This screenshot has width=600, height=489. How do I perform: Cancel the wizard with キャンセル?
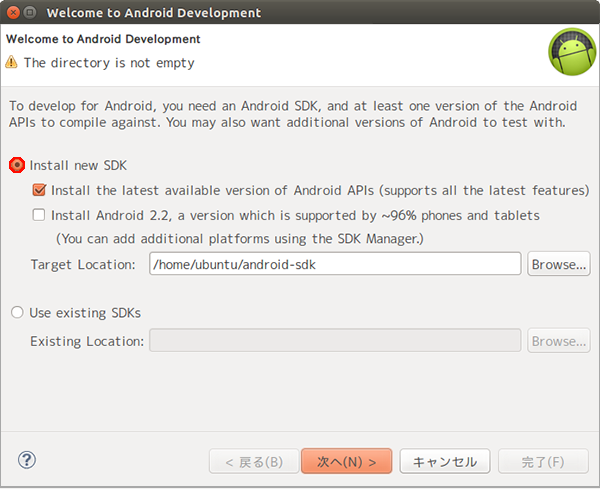[445, 462]
